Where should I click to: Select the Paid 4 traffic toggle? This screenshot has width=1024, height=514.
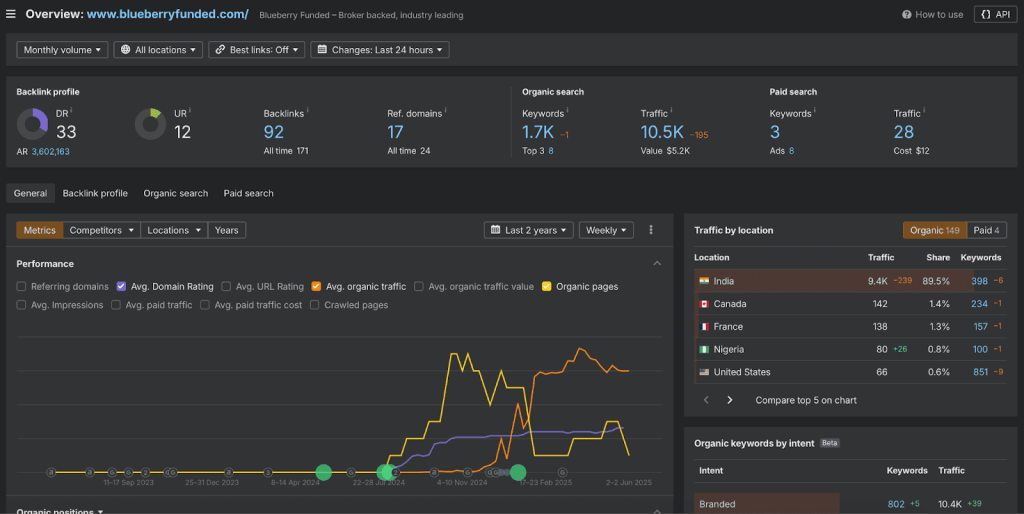point(986,230)
